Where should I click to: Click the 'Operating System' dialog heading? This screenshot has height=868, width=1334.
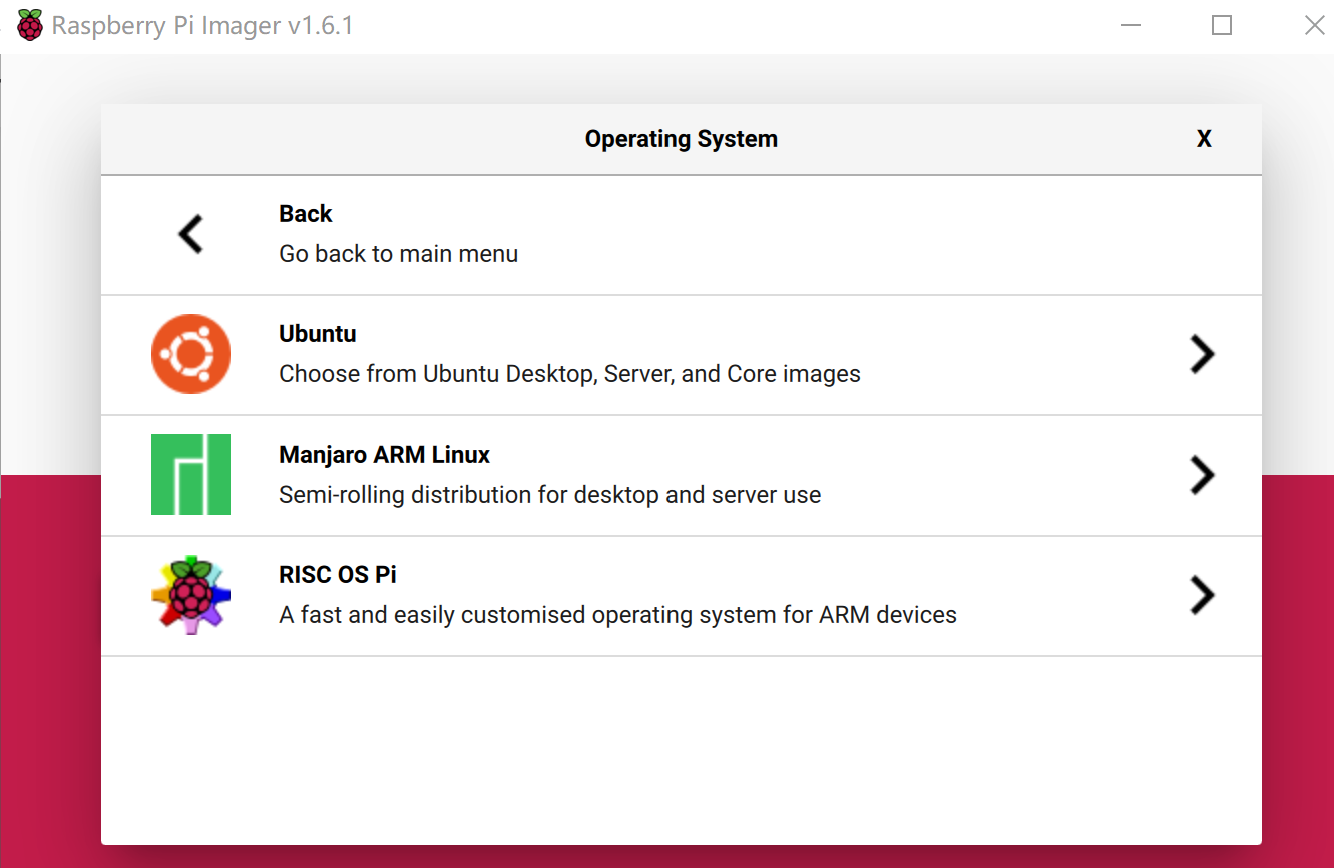pyautogui.click(x=681, y=139)
